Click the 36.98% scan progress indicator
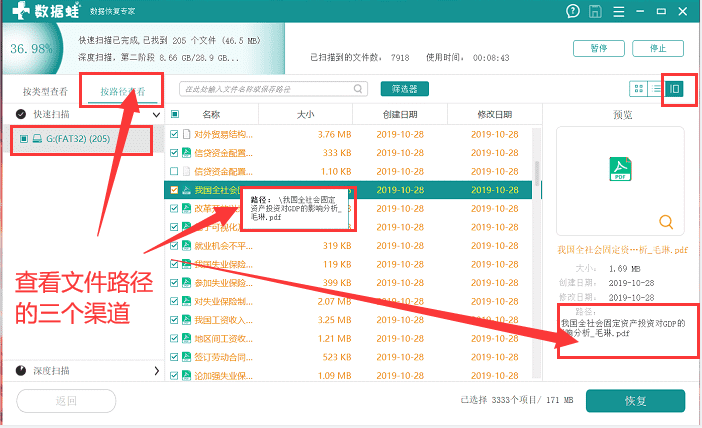 point(31,48)
